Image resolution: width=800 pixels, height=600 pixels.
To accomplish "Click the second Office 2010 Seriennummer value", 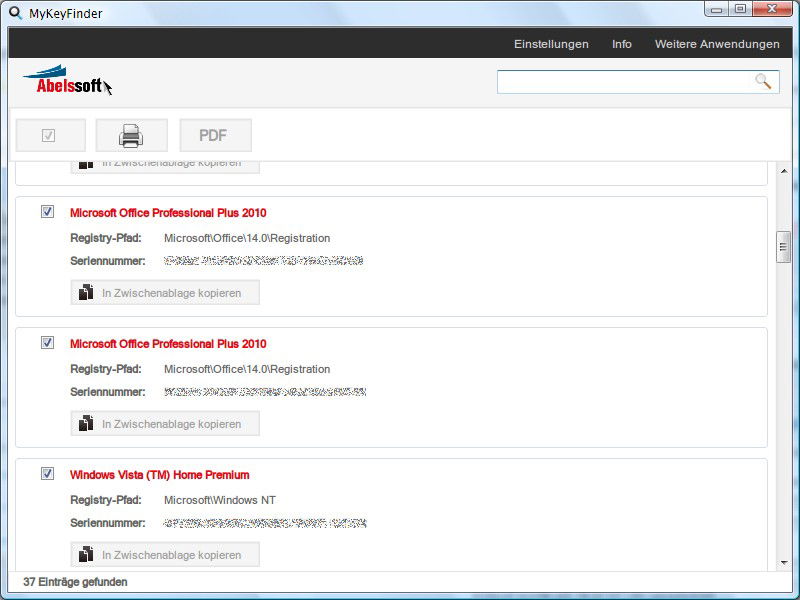I will click(265, 392).
